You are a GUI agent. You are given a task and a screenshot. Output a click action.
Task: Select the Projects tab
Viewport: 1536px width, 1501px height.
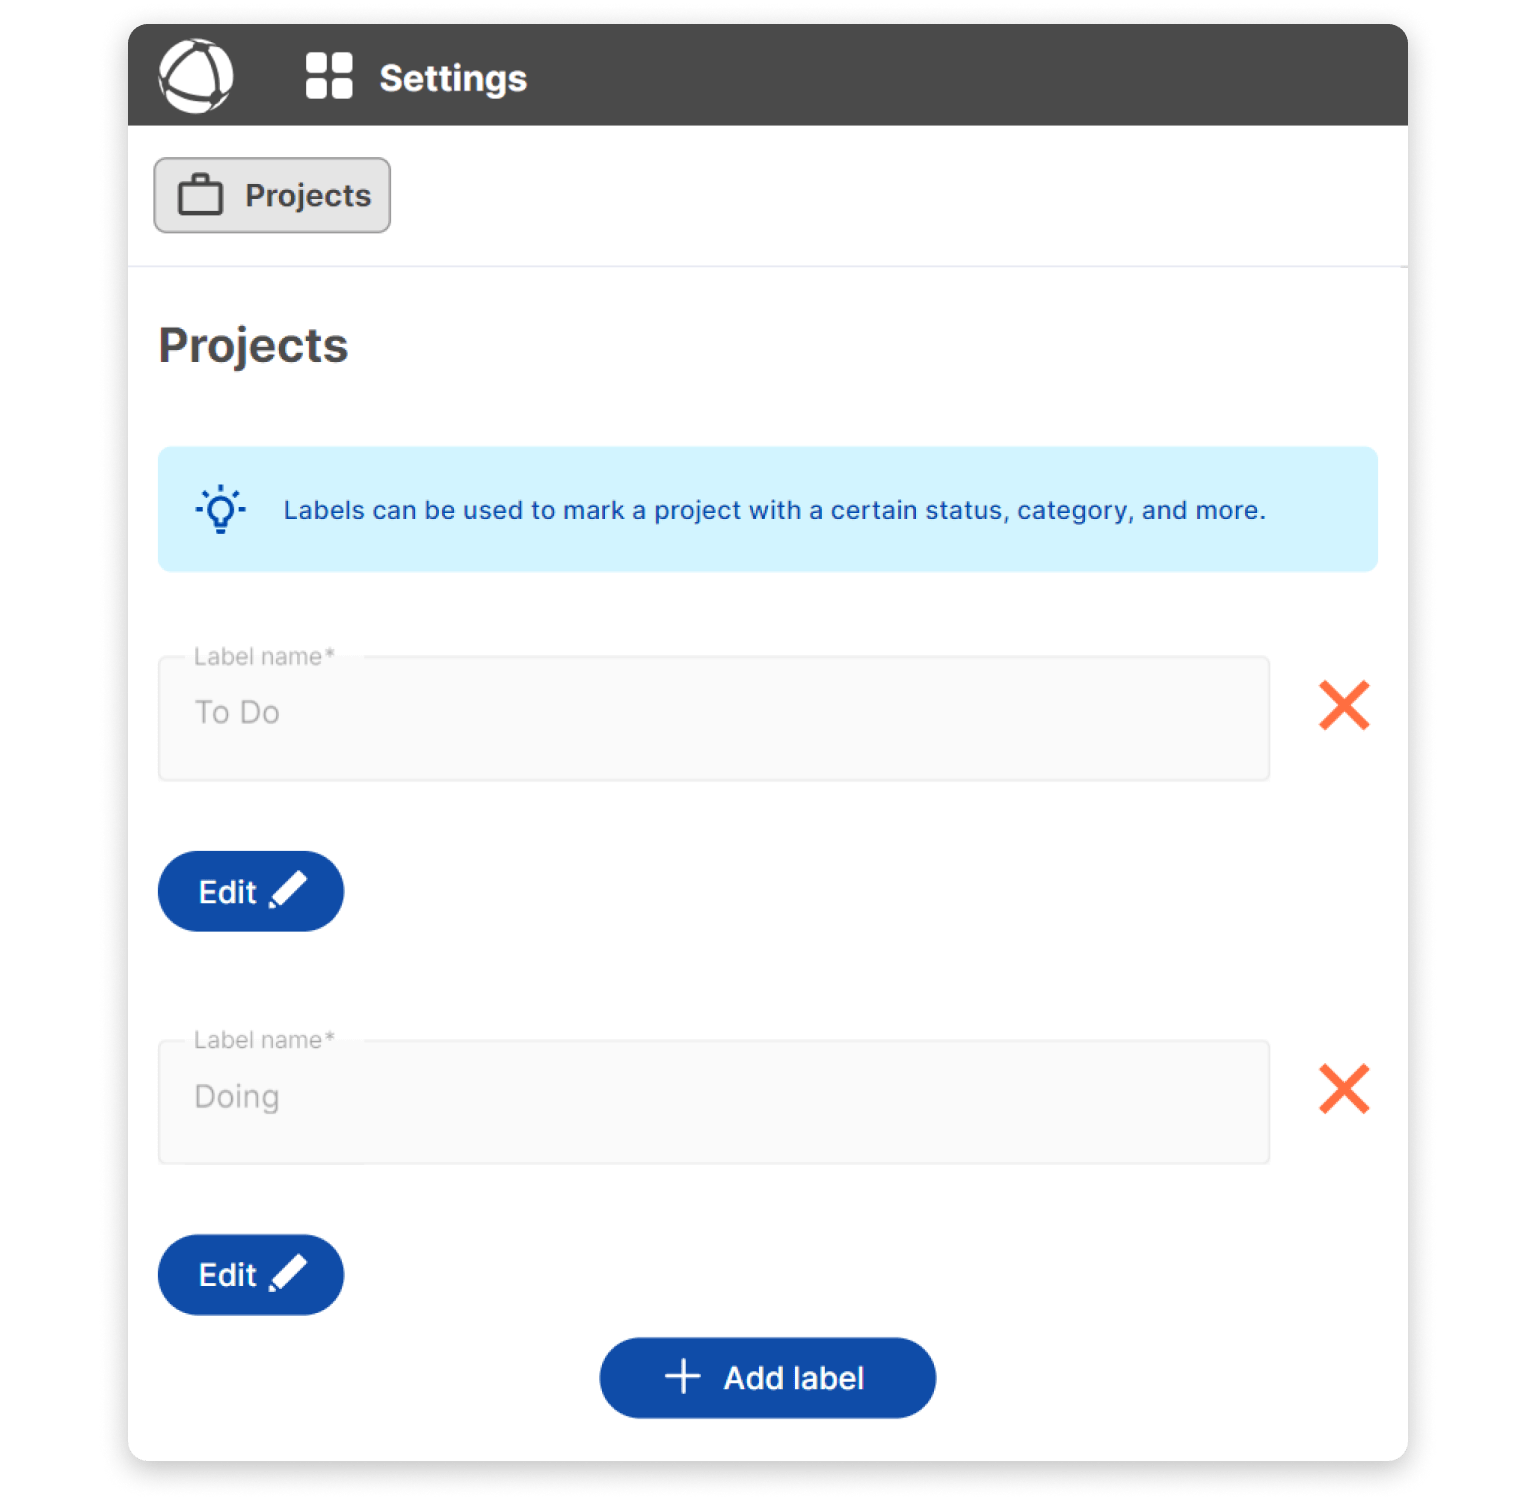click(272, 195)
